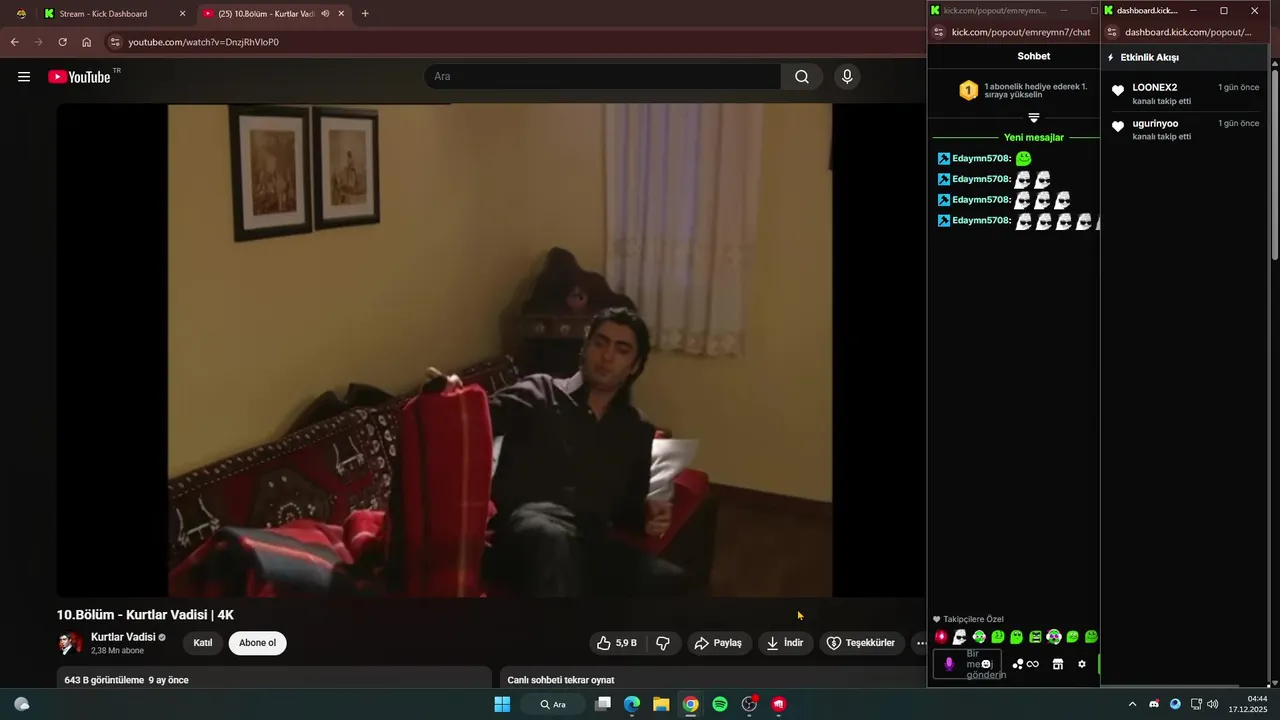The height and width of the screenshot is (720, 1280).
Task: Open Kurtlar Vadisi channel name link
Action: click(123, 637)
